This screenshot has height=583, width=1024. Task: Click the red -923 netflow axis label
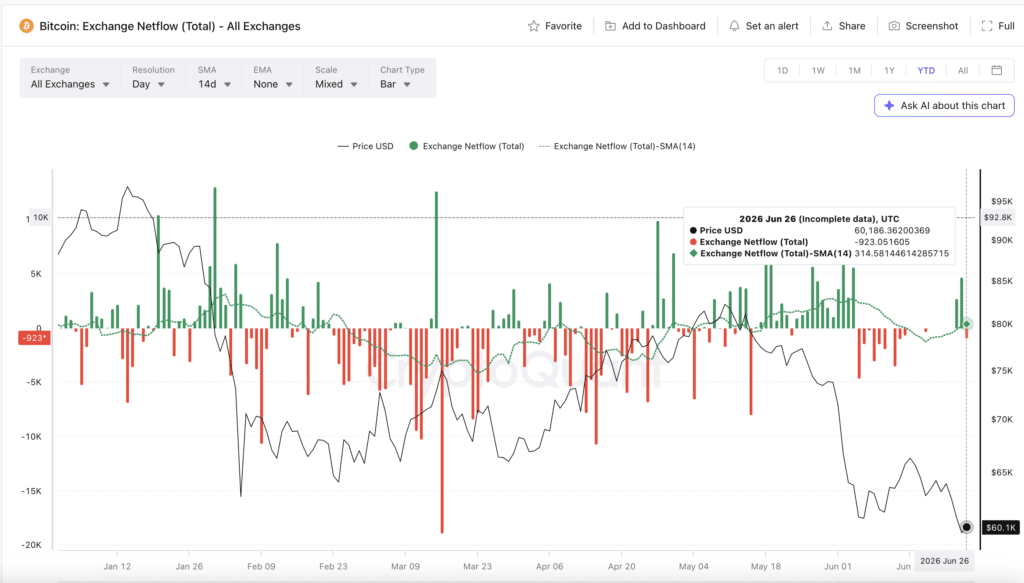(x=34, y=338)
